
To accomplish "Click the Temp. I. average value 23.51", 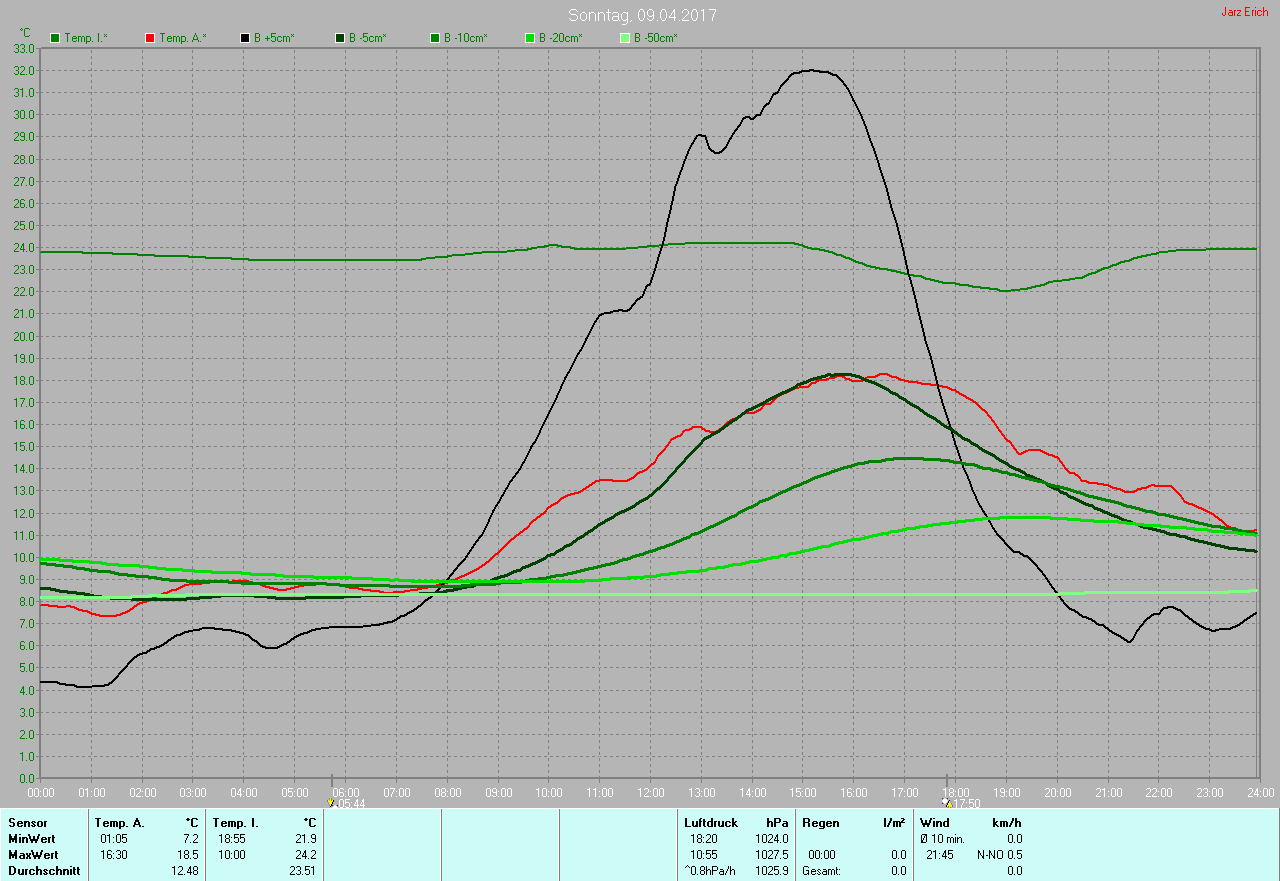I will tap(303, 871).
